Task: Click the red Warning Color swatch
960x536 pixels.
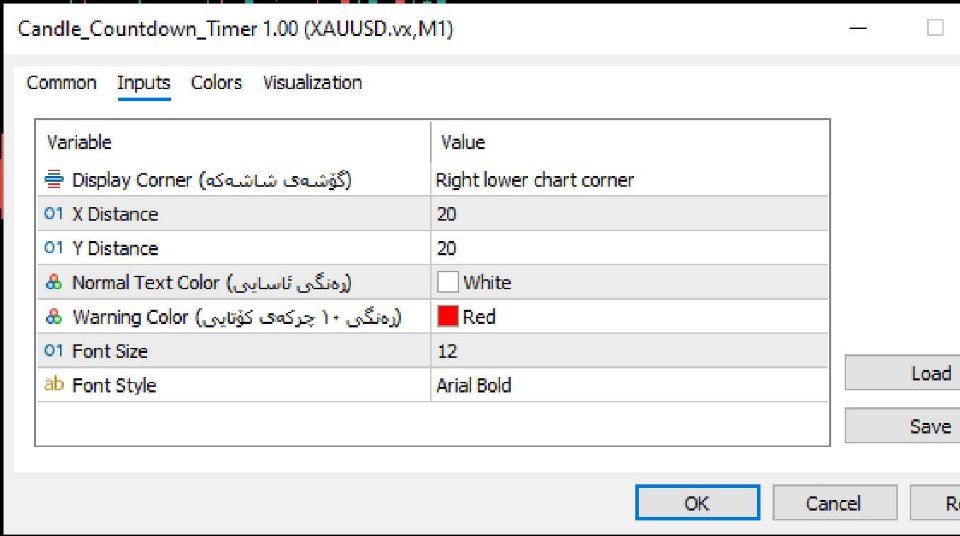Action: tap(448, 316)
